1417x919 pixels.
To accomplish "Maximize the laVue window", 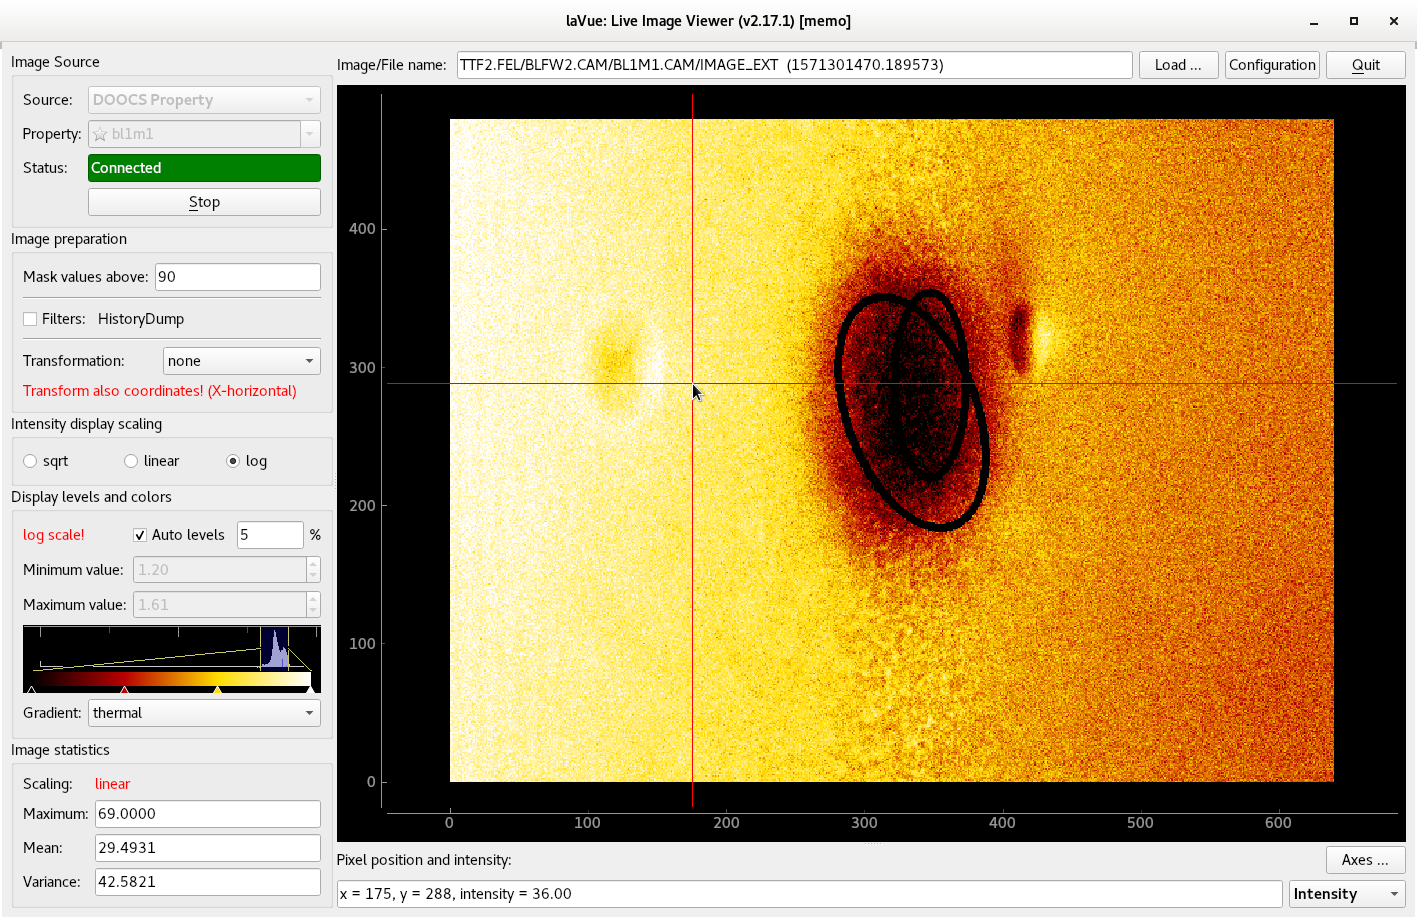I will click(1353, 21).
